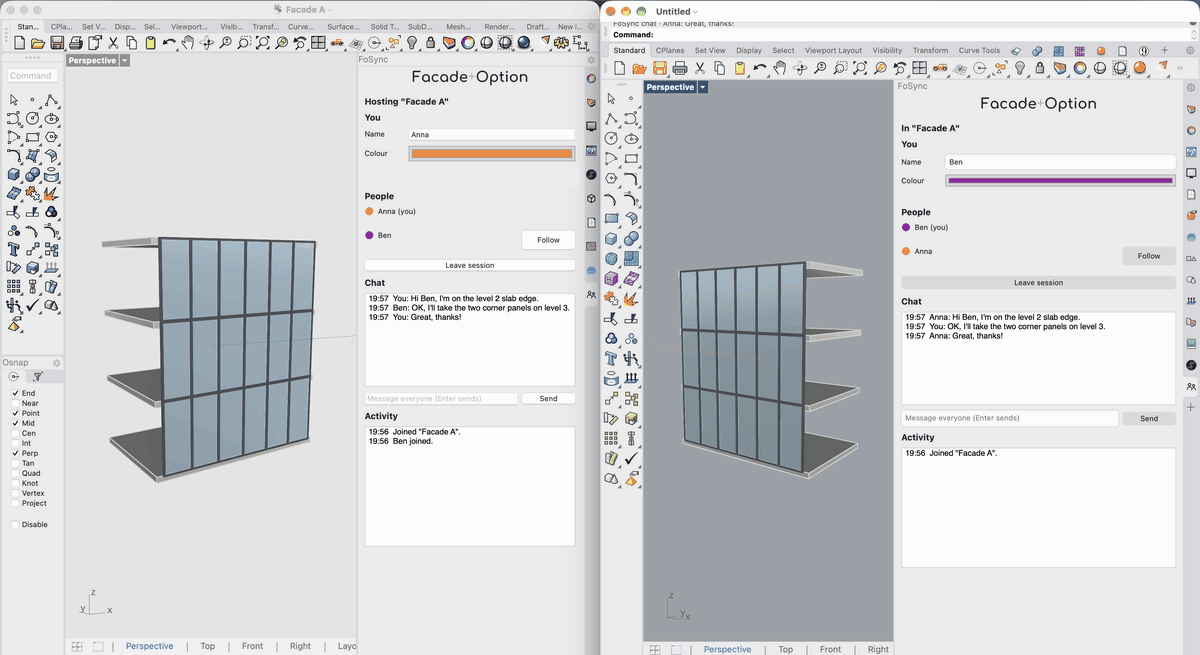Viewport: 1200px width, 655px height.
Task: Toggle the End osnap checkbox
Action: coord(15,393)
